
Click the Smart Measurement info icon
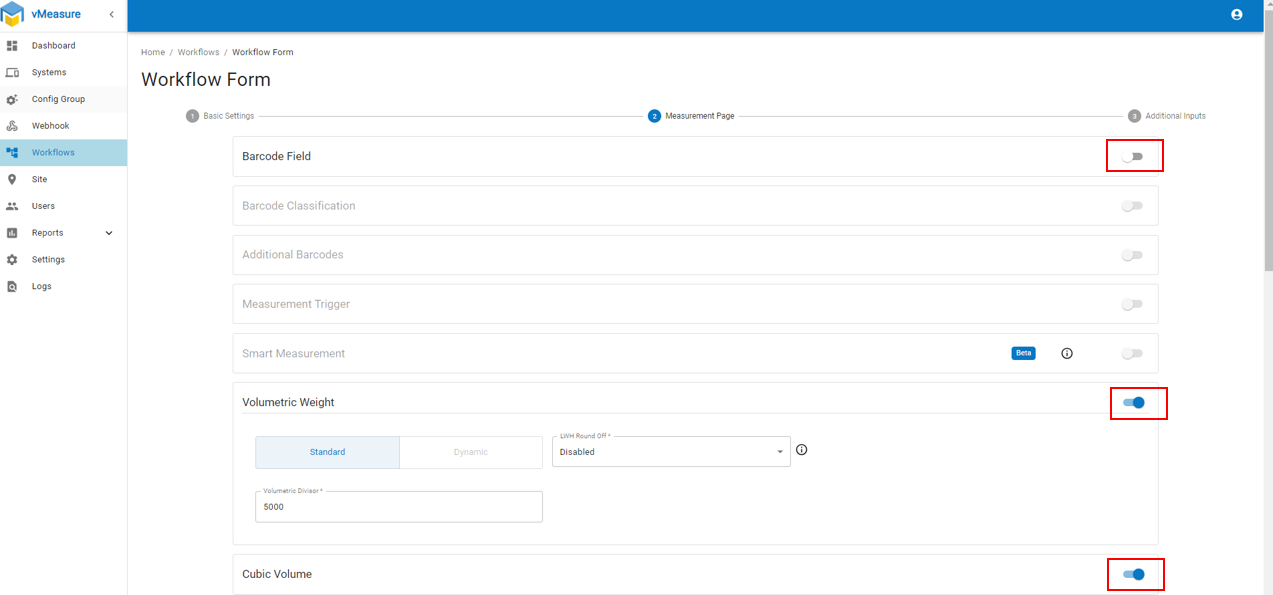coord(1067,353)
